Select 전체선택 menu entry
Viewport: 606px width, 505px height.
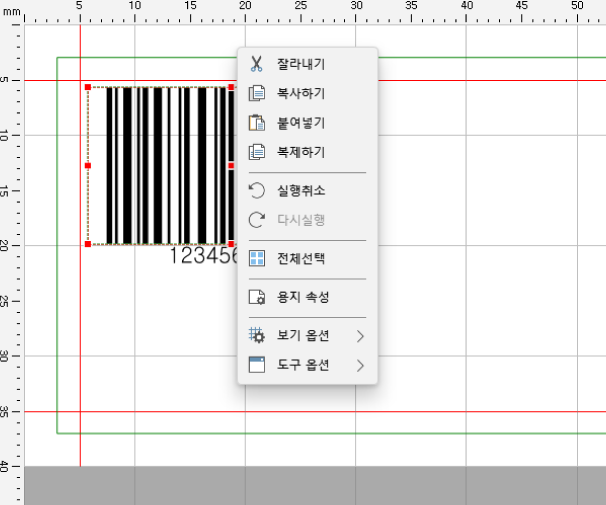308,258
